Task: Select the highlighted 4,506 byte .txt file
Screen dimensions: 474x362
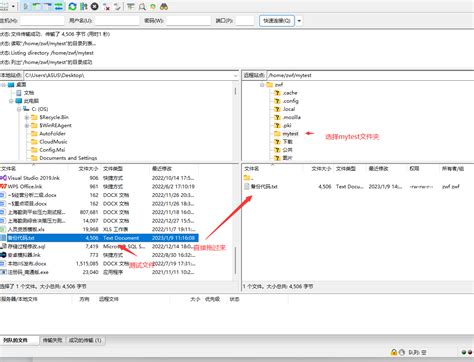Action: tap(99, 238)
